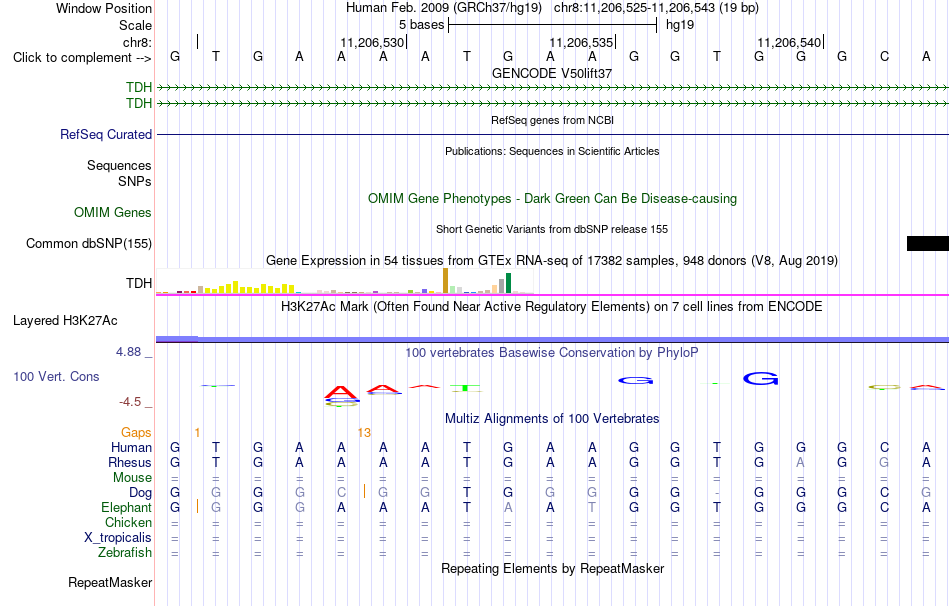Image resolution: width=950 pixels, height=606 pixels.
Task: Click the Layered H3K27Ac label
Action: click(x=65, y=321)
